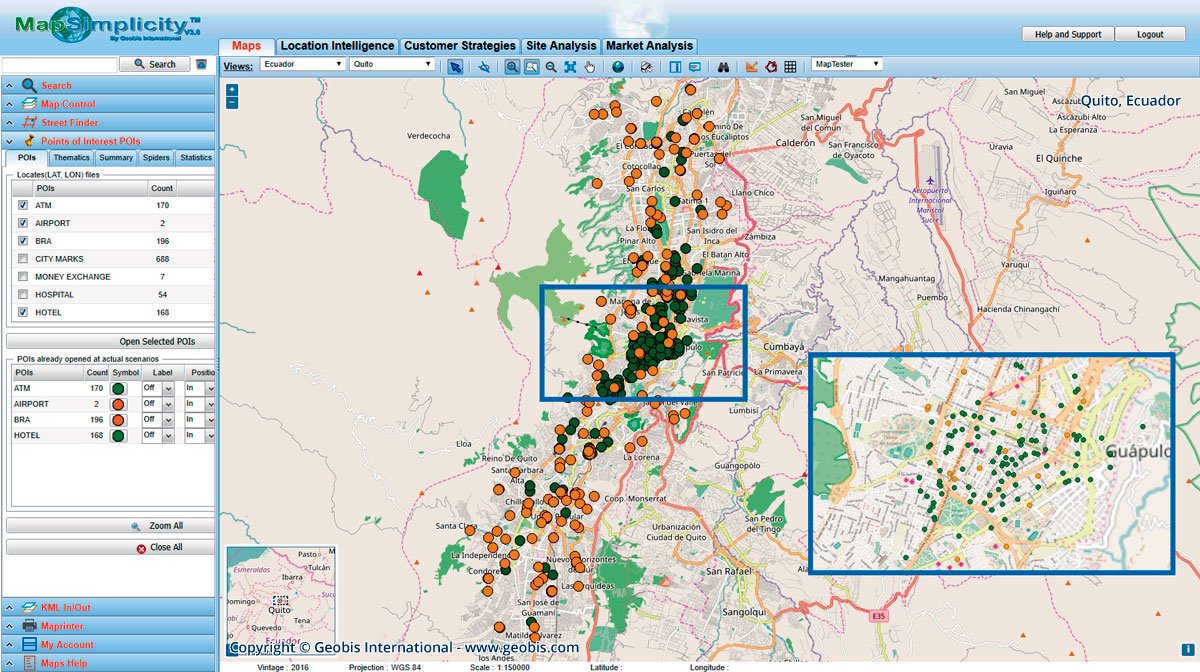This screenshot has height=672, width=1200.
Task: Check the CITY MARKS checkbox
Action: coord(23,259)
